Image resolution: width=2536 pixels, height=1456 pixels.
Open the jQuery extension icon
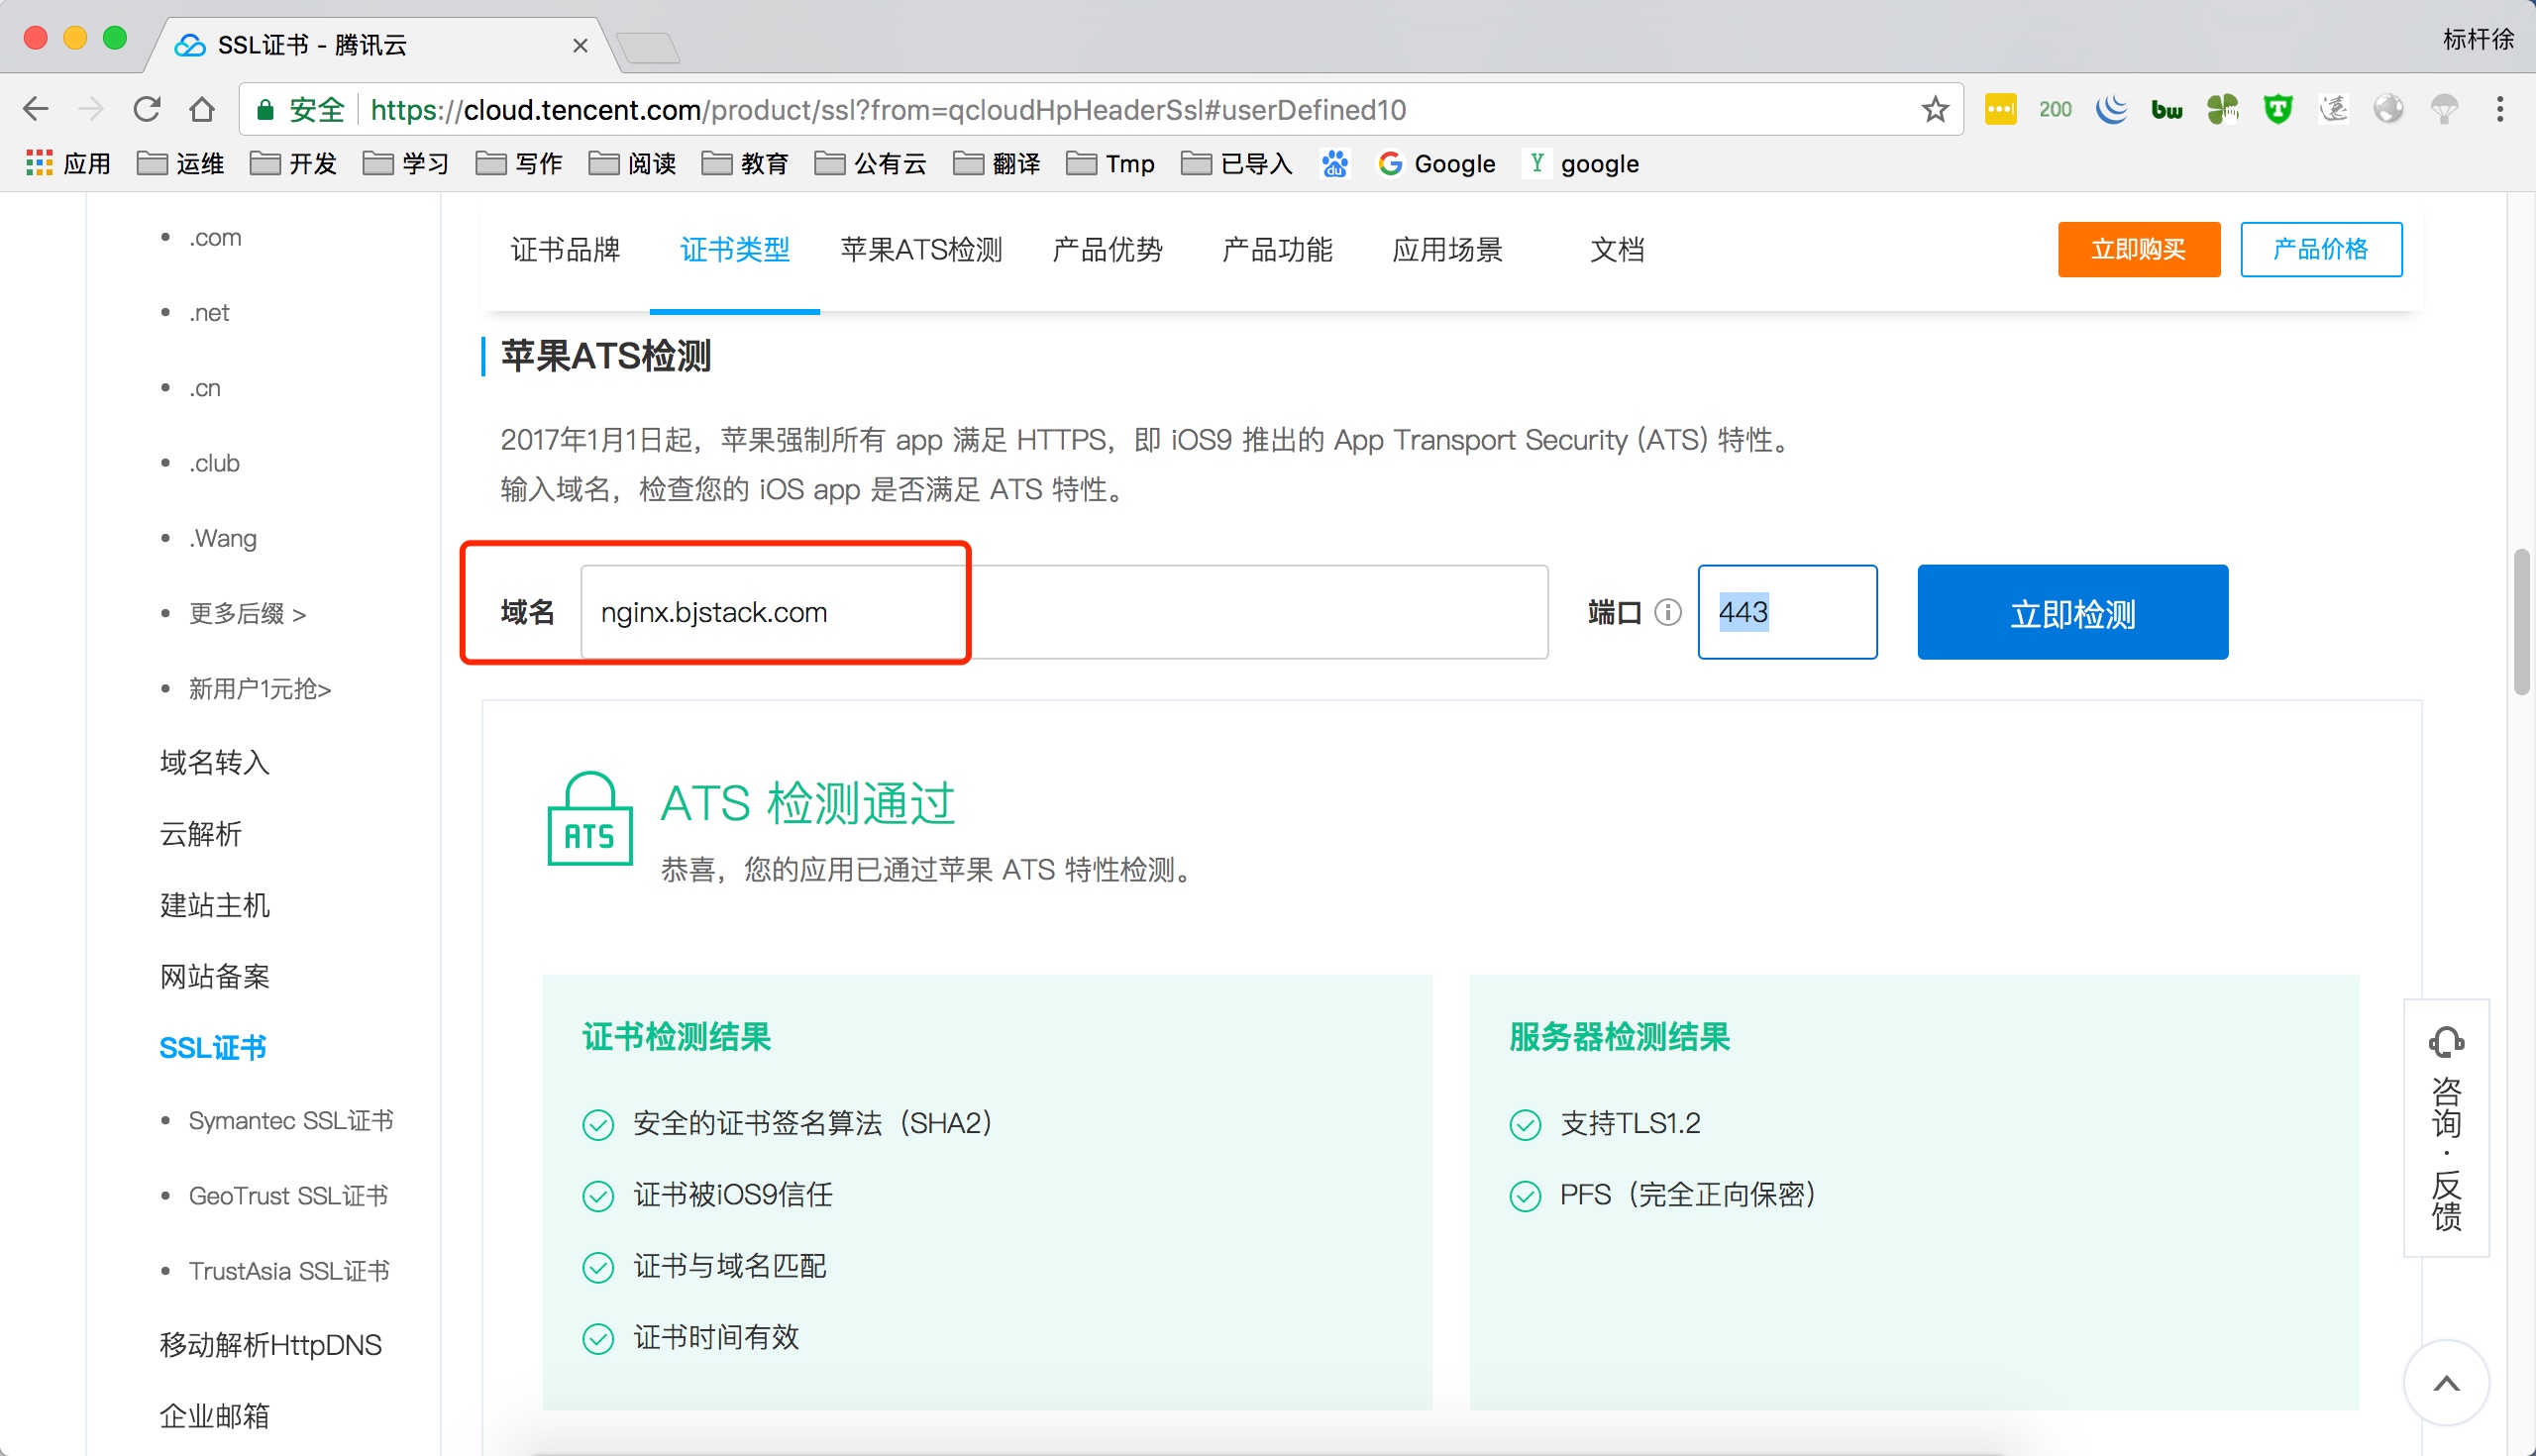[2111, 109]
